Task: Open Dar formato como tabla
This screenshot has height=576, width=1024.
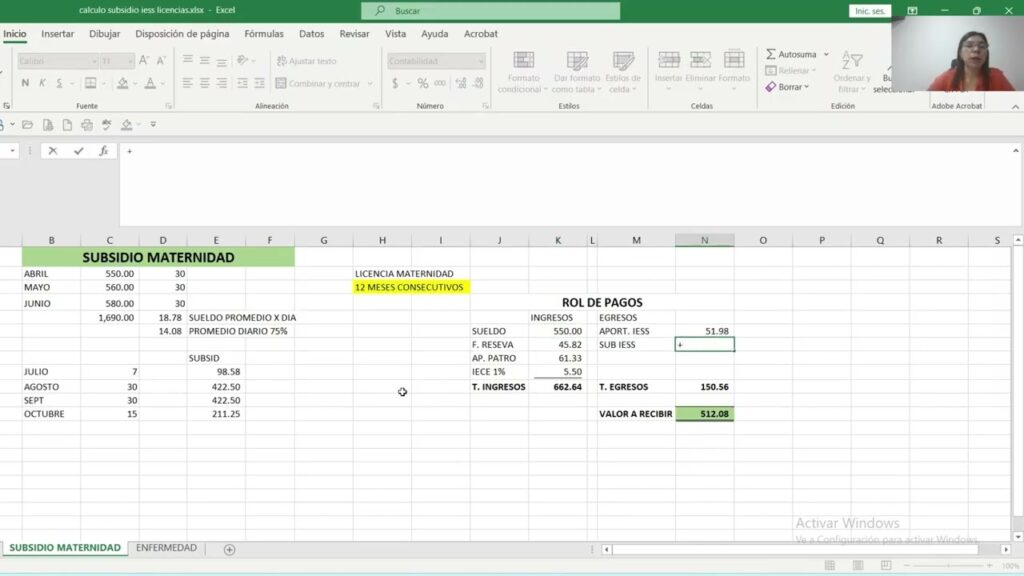Action: [x=576, y=72]
